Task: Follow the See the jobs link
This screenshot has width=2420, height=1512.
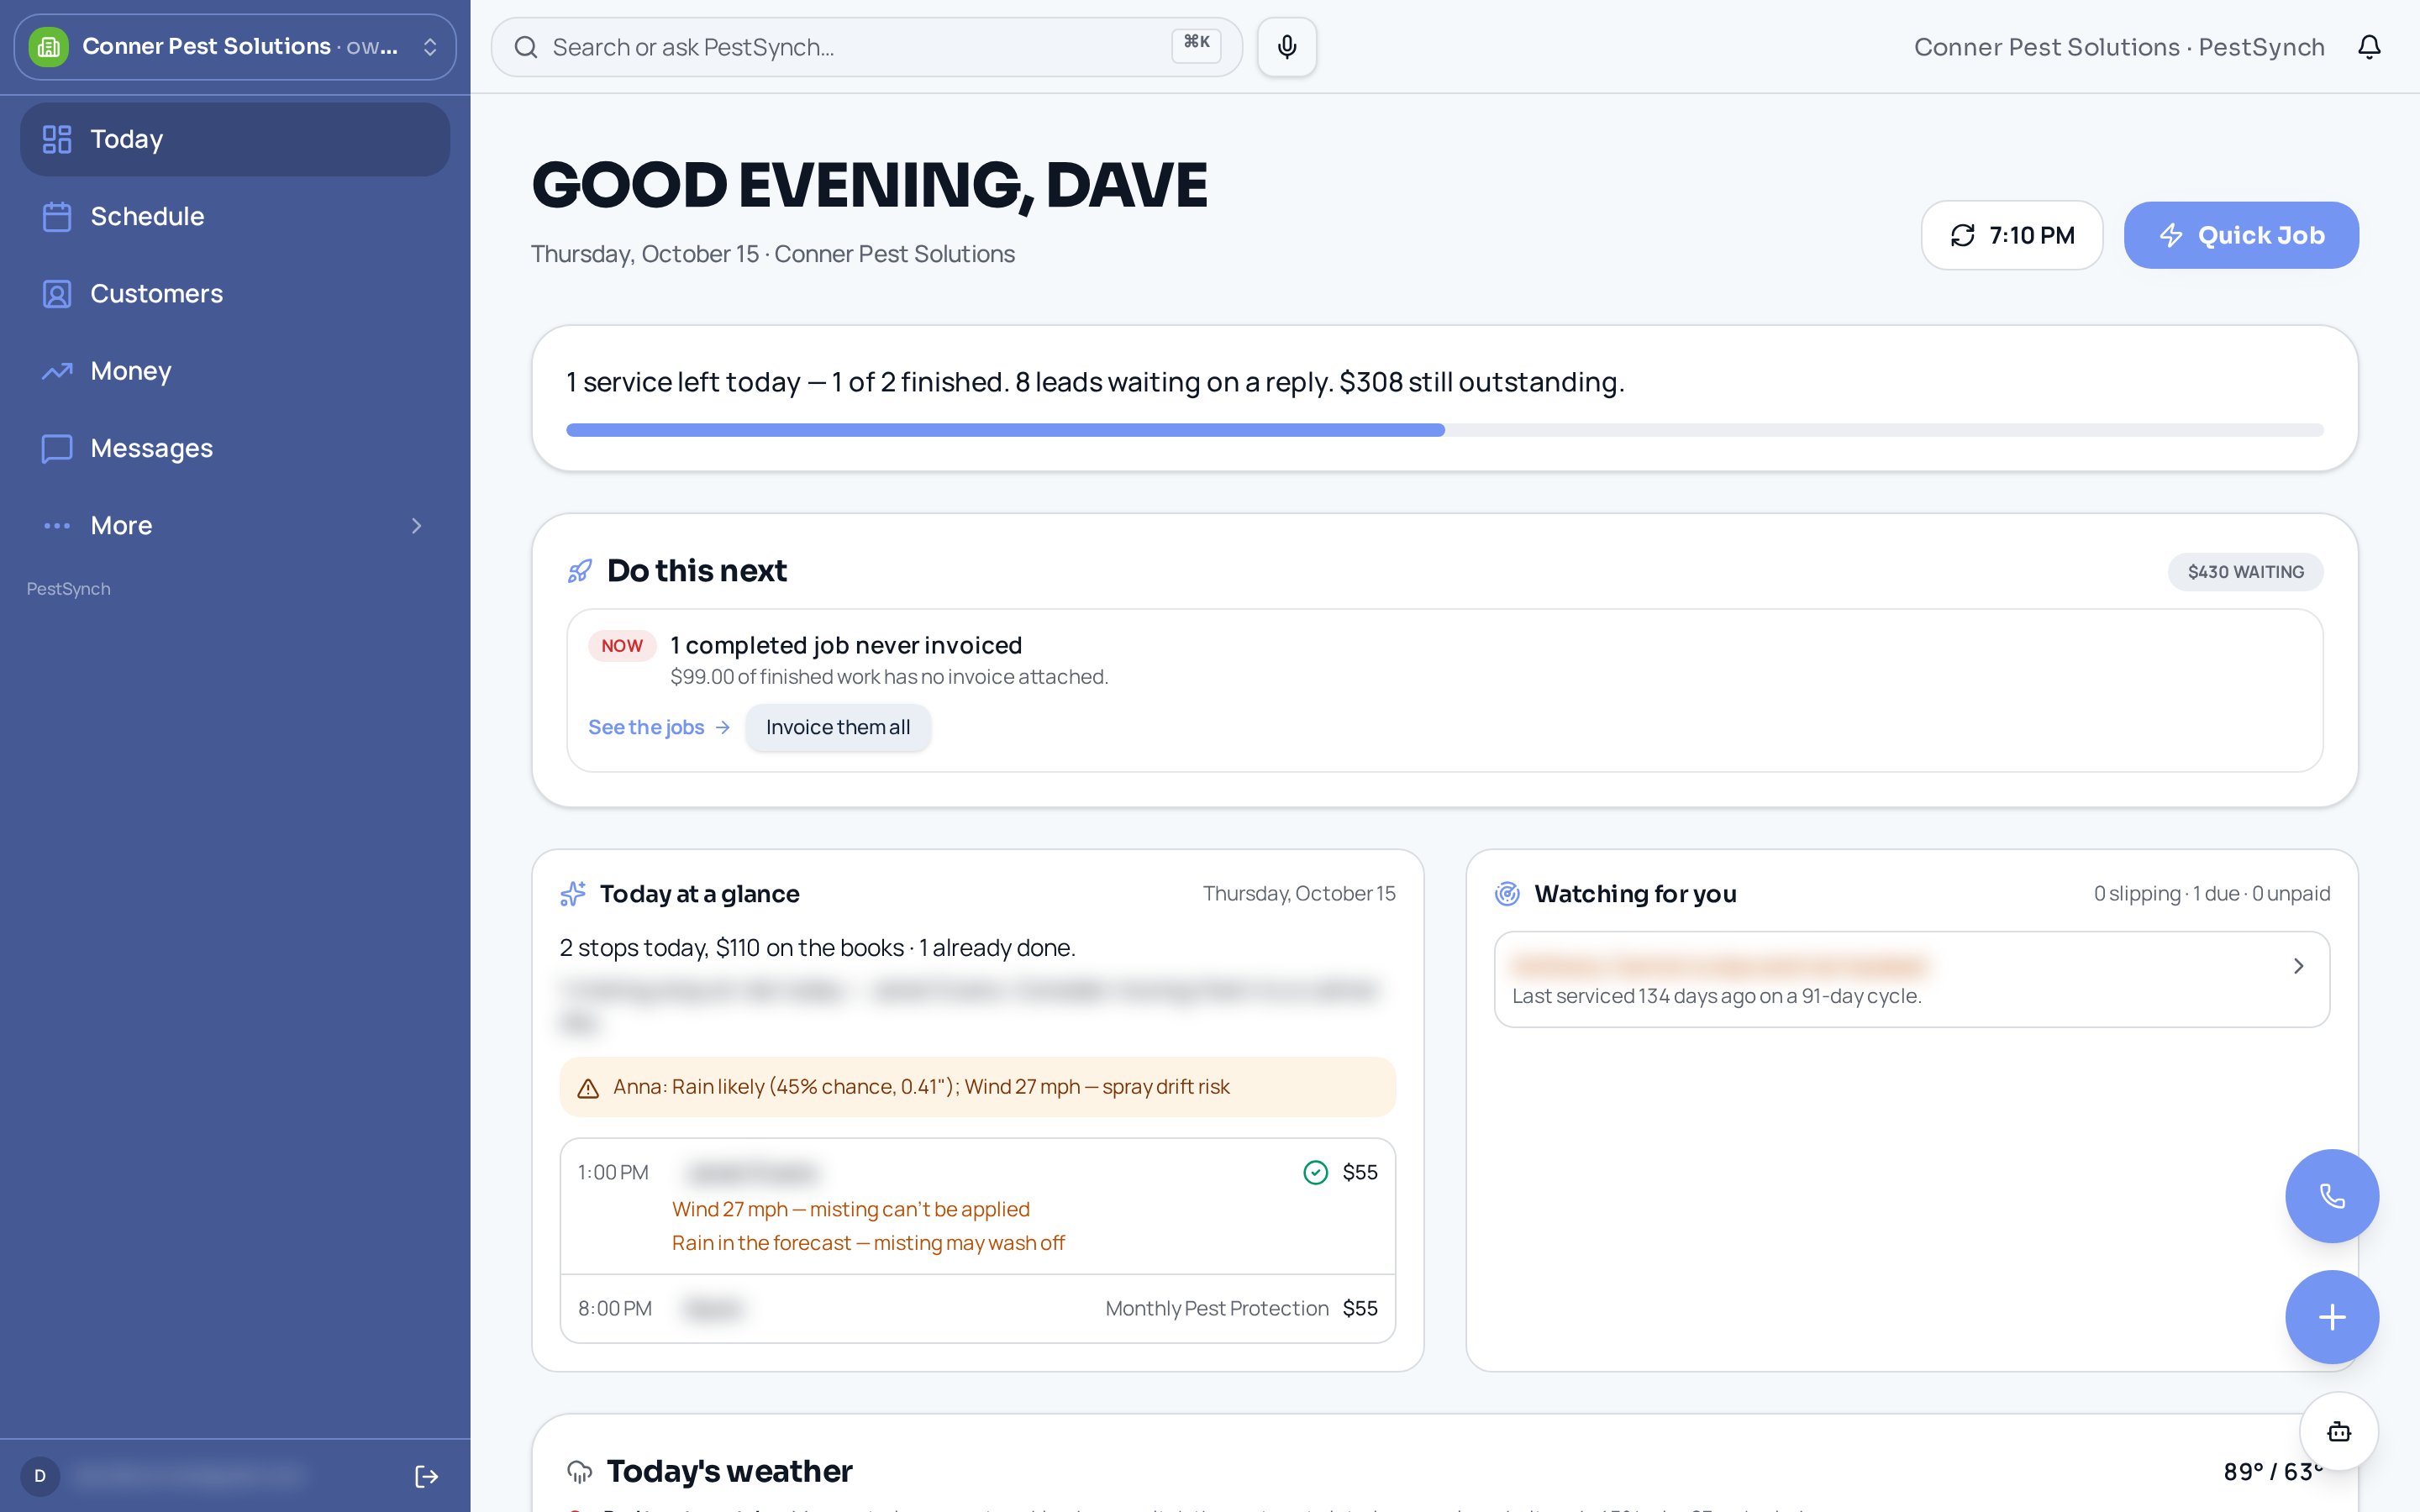Action: click(x=659, y=727)
